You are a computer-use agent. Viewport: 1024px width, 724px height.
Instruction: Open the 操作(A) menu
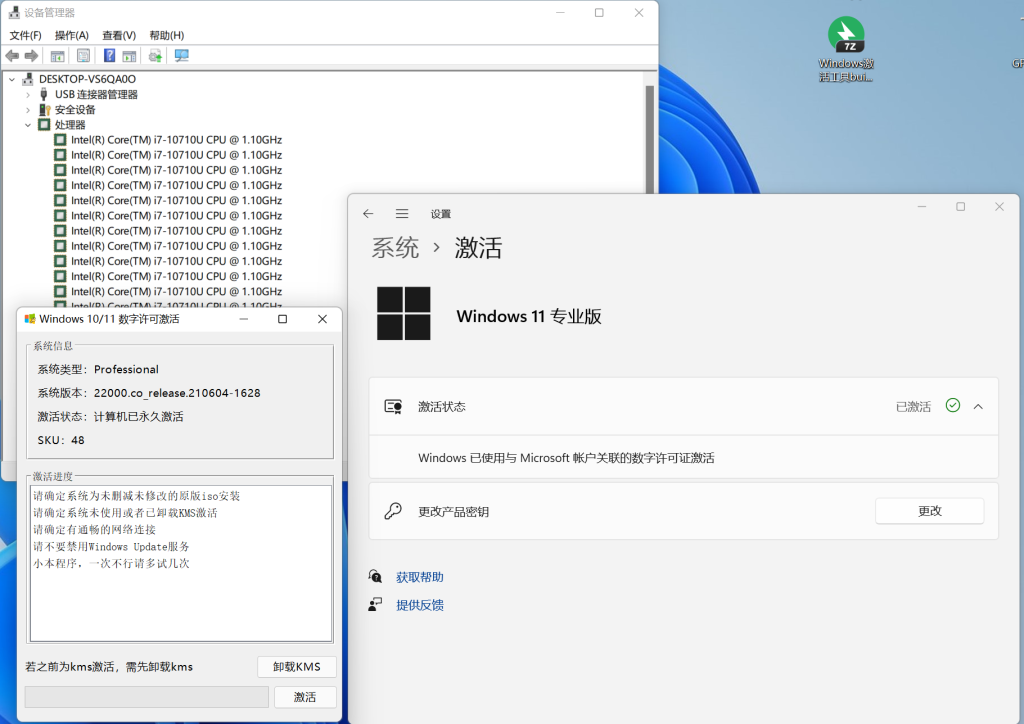pyautogui.click(x=72, y=35)
